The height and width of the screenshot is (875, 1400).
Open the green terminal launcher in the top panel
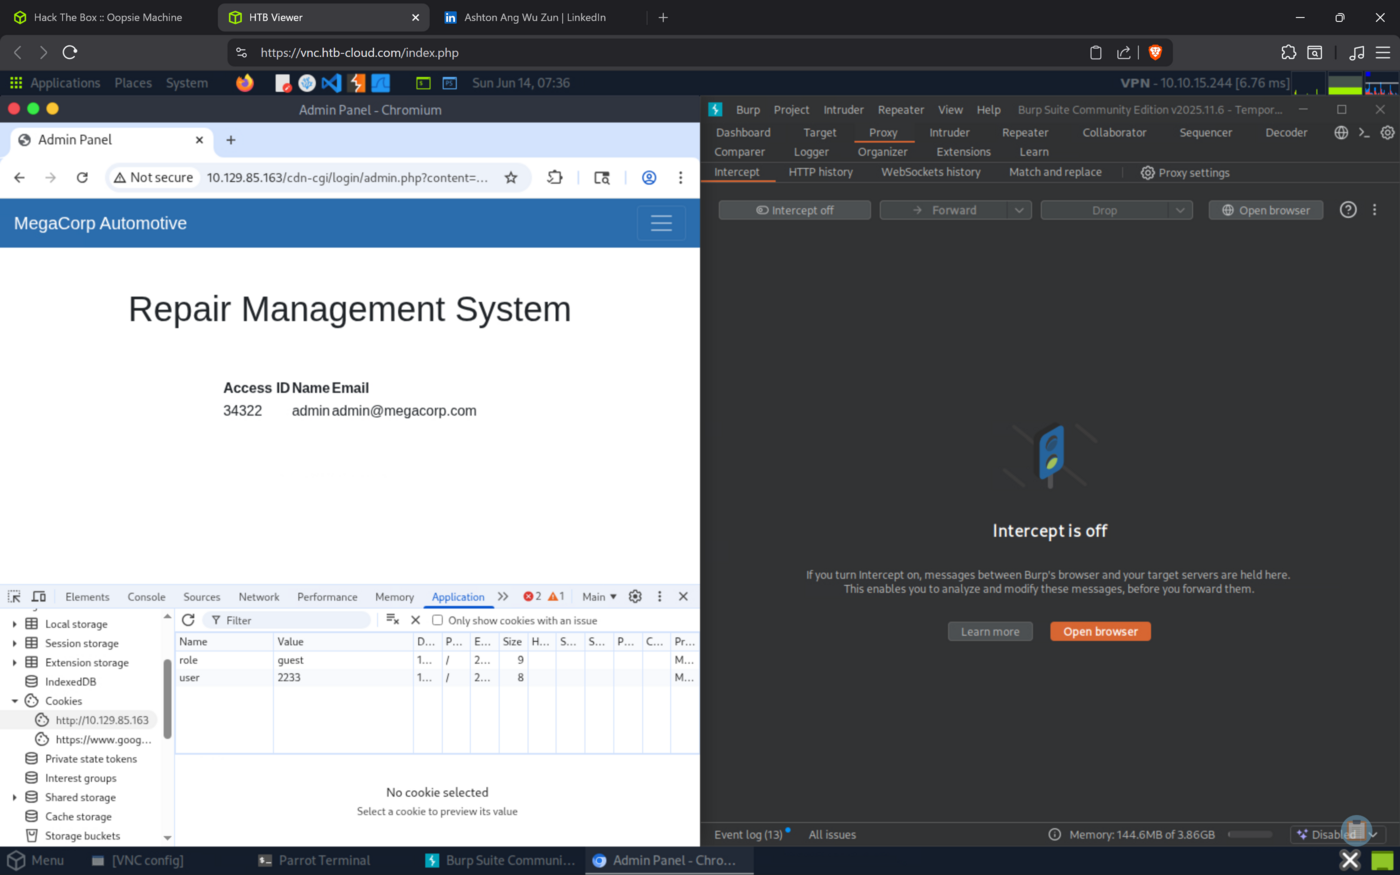pyautogui.click(x=423, y=83)
